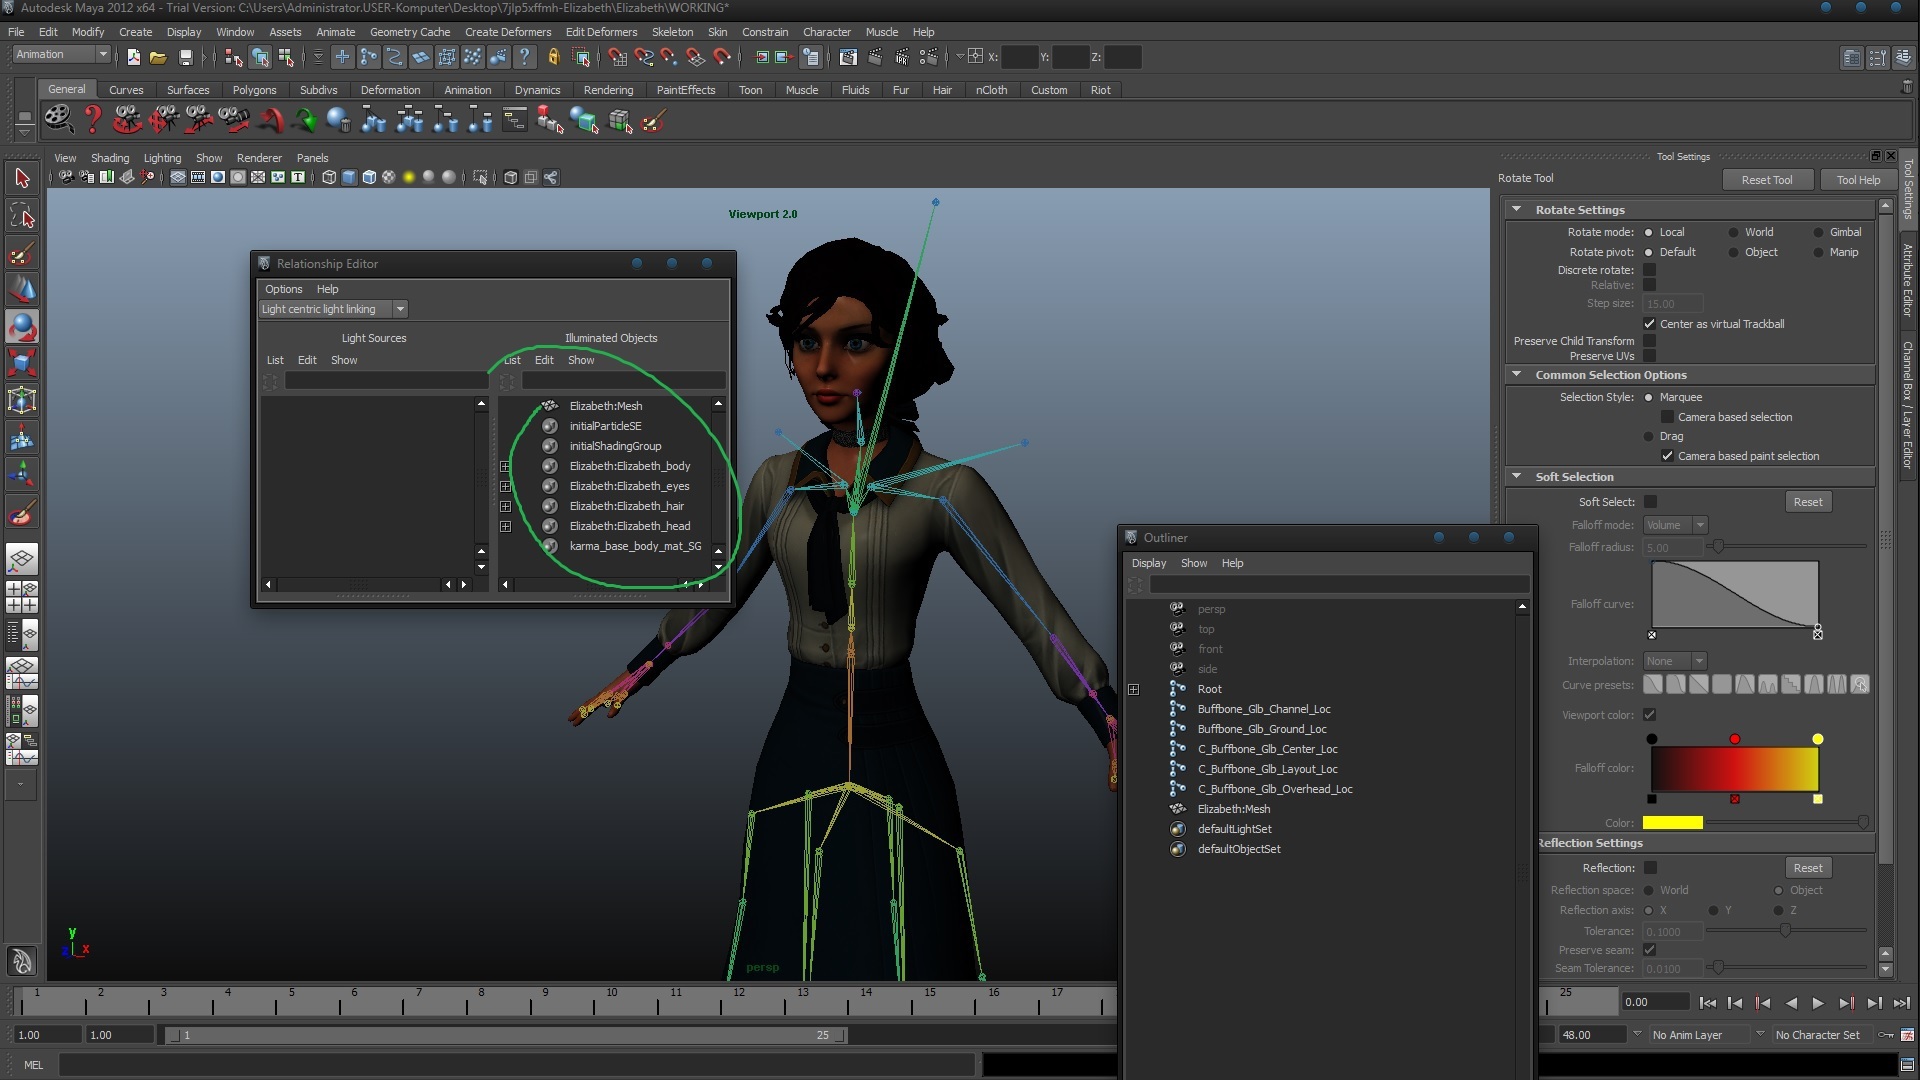Click the Paint Selection tool icon

click(x=22, y=252)
